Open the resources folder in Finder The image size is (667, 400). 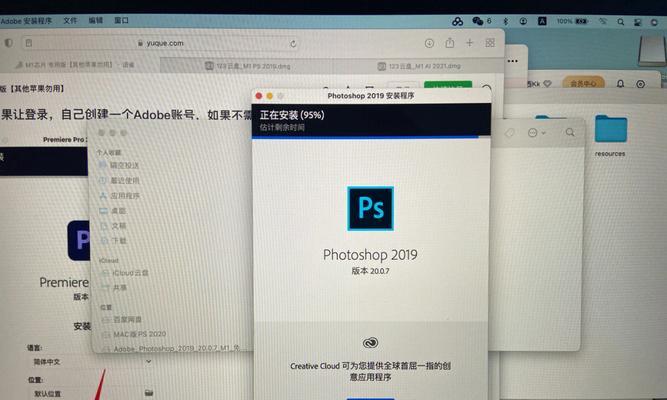point(611,129)
